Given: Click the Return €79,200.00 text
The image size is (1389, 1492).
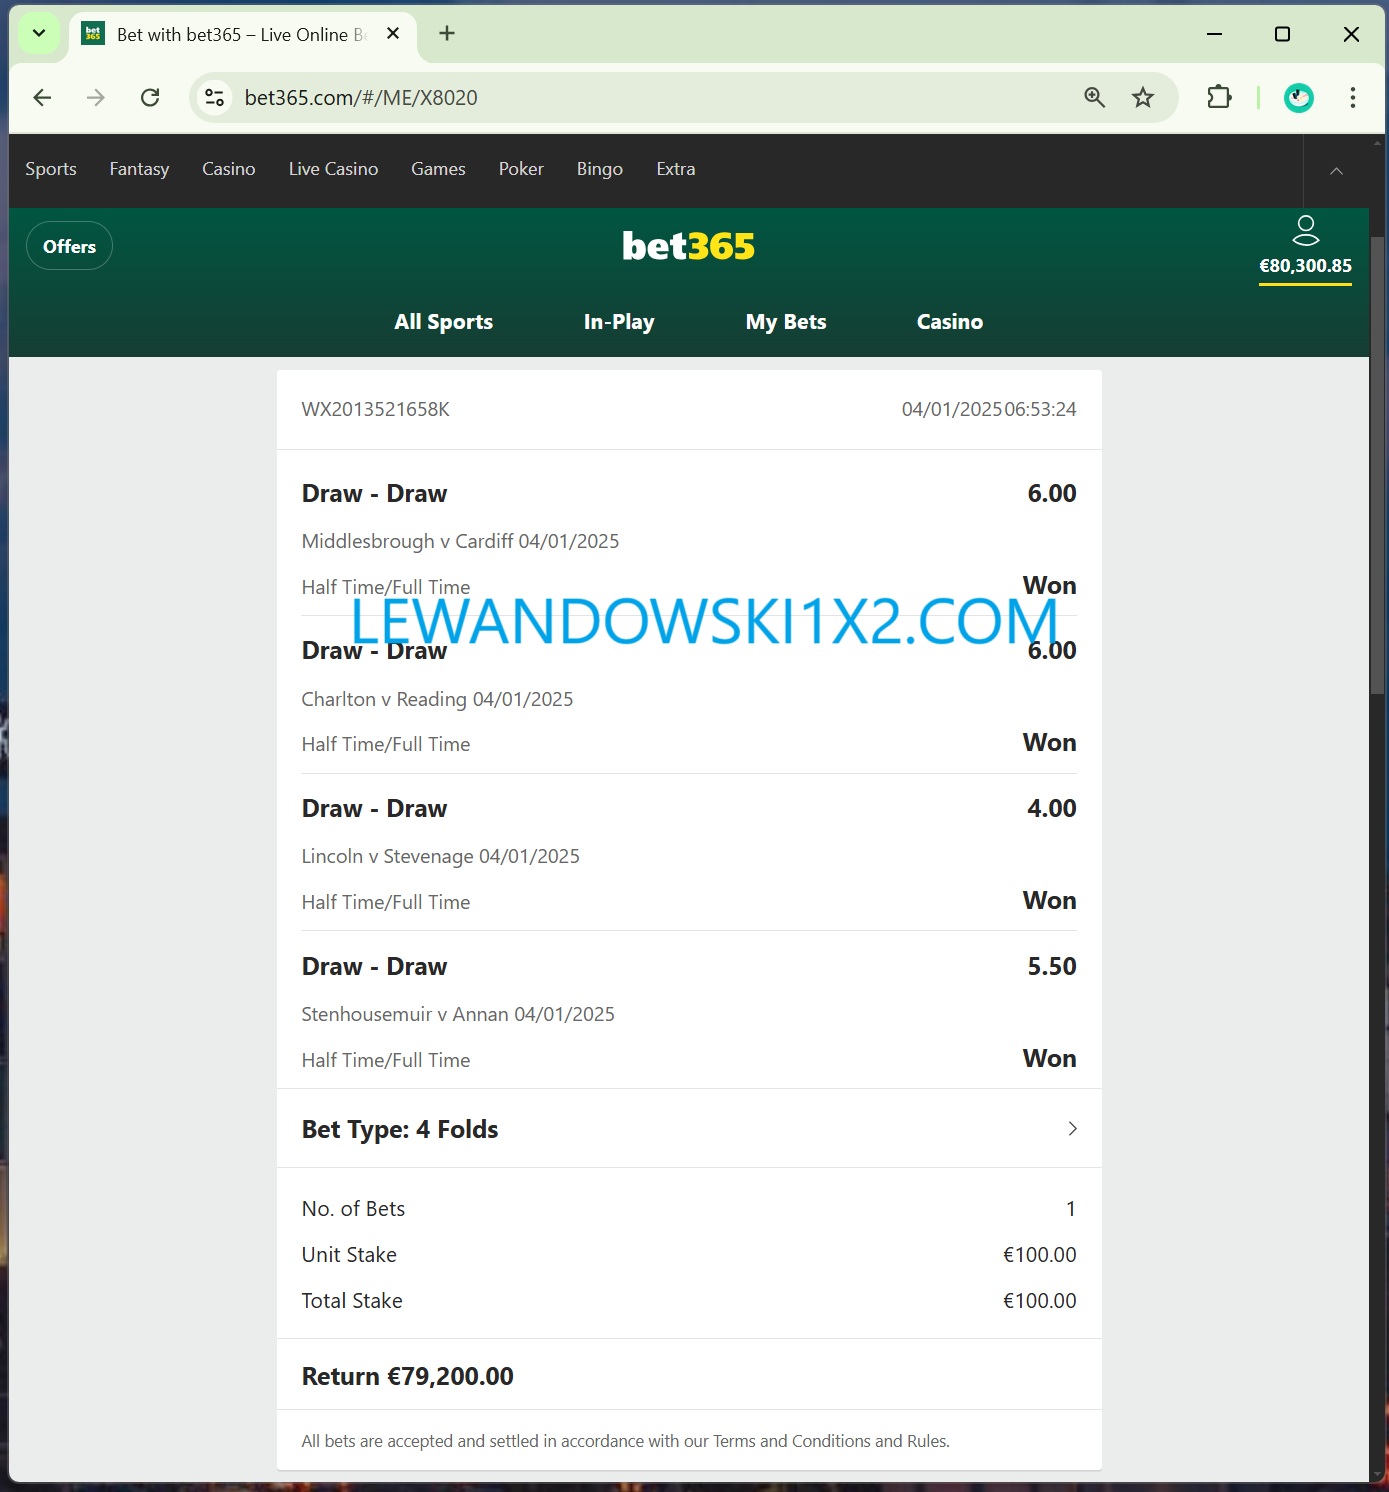Looking at the screenshot, I should (408, 1376).
